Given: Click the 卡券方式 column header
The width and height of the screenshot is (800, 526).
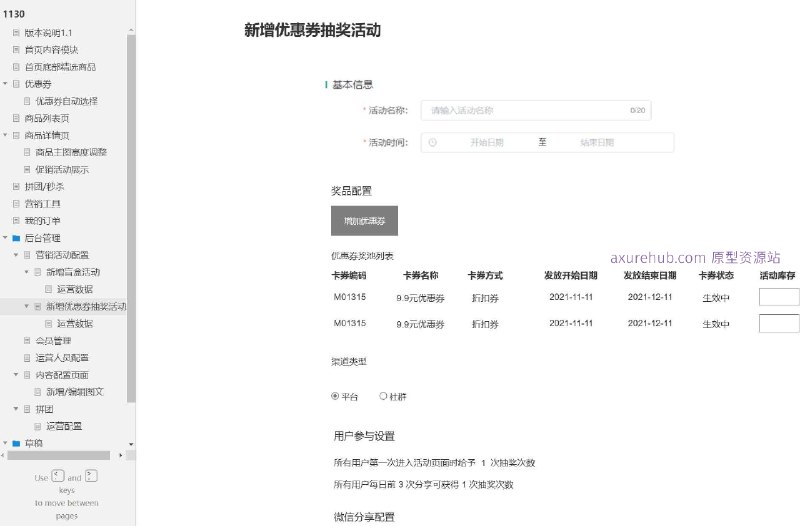Looking at the screenshot, I should pos(485,275).
